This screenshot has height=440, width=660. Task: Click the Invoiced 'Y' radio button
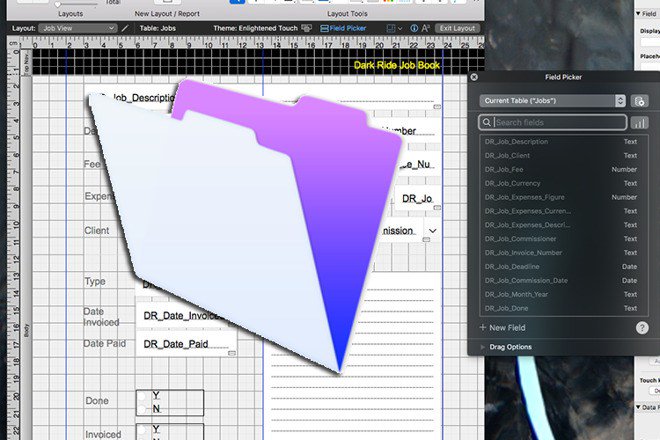[142, 429]
